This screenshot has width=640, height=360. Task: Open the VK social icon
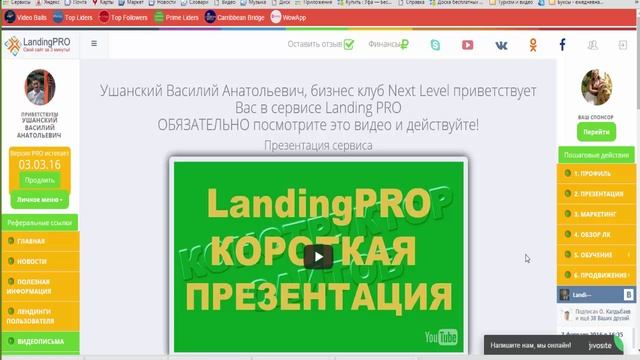click(501, 45)
